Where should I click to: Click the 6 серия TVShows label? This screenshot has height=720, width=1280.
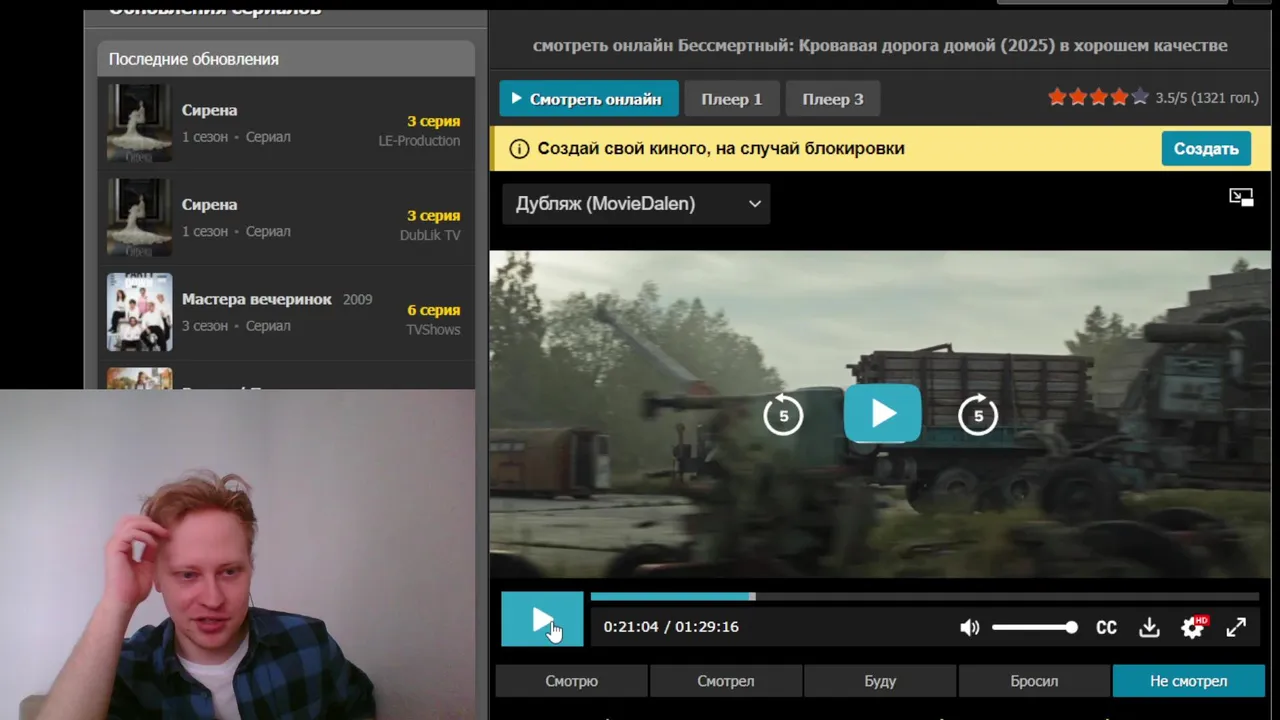[x=433, y=319]
